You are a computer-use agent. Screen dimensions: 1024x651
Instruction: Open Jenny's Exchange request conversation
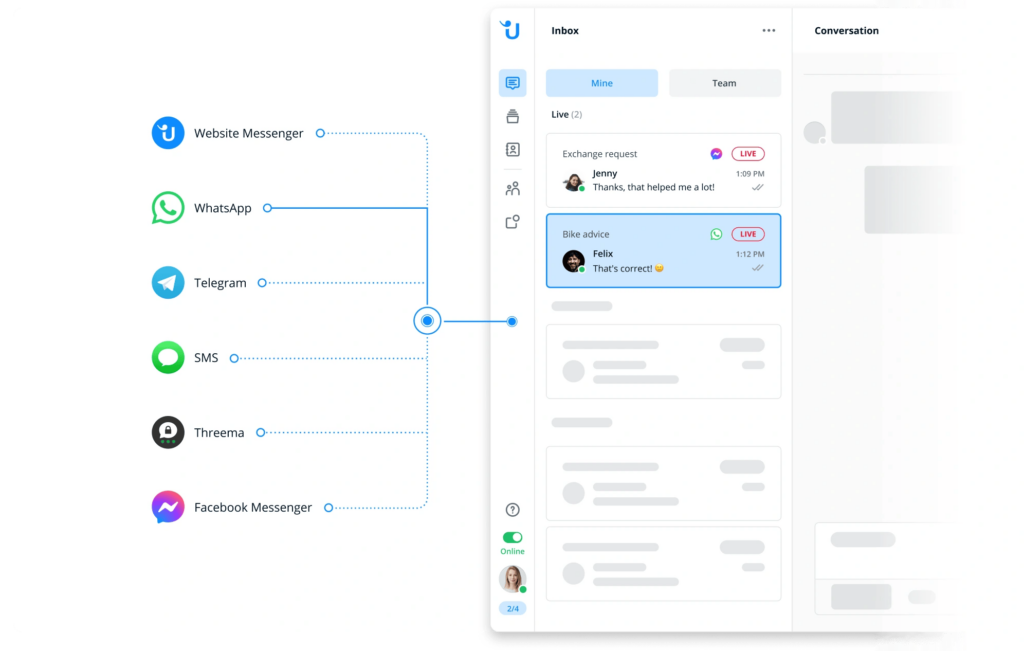pyautogui.click(x=663, y=171)
